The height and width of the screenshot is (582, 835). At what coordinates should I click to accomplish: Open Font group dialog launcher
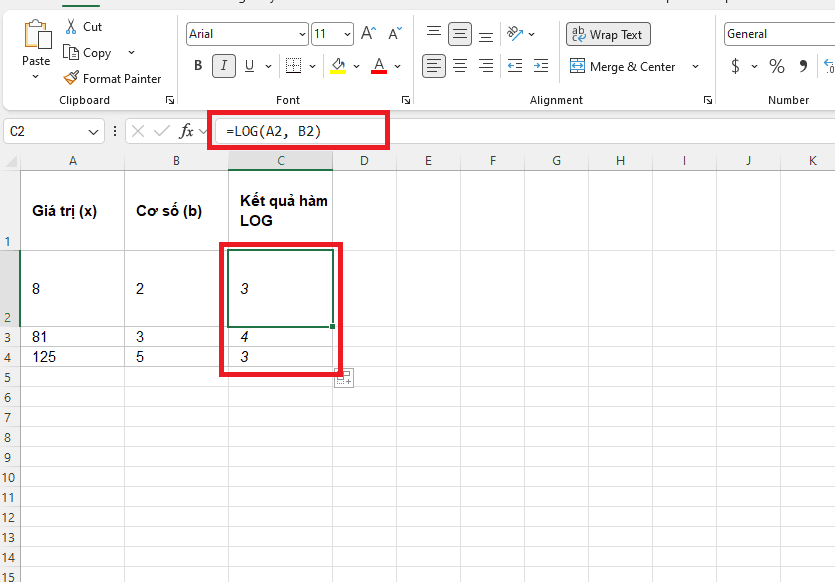tap(406, 100)
